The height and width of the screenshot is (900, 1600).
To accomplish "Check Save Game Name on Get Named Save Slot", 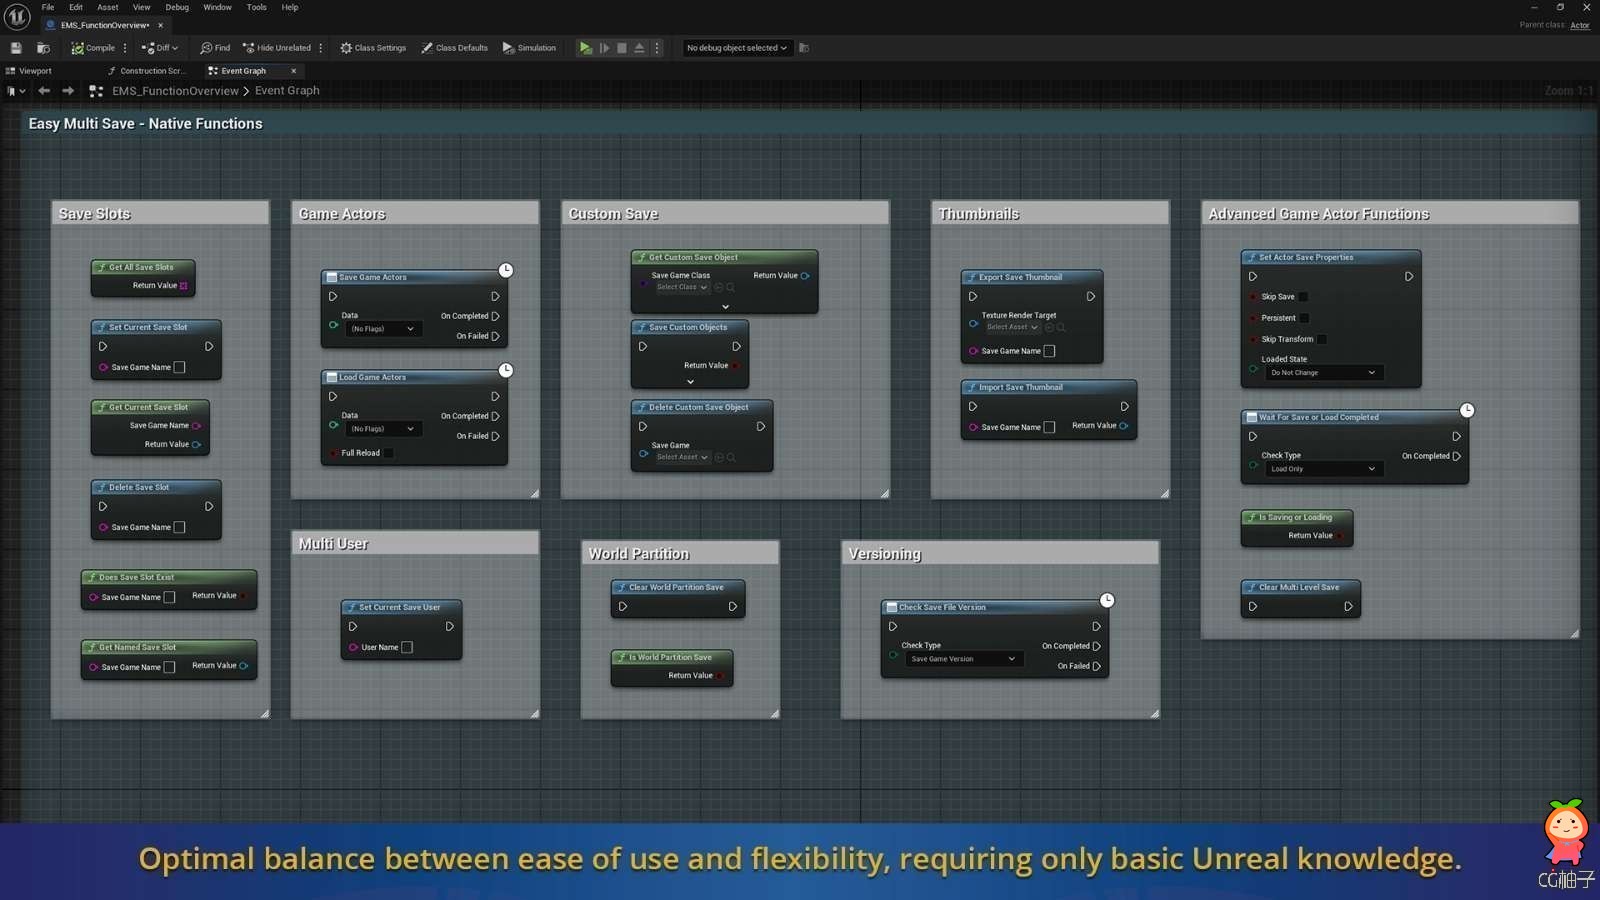I will pyautogui.click(x=170, y=667).
